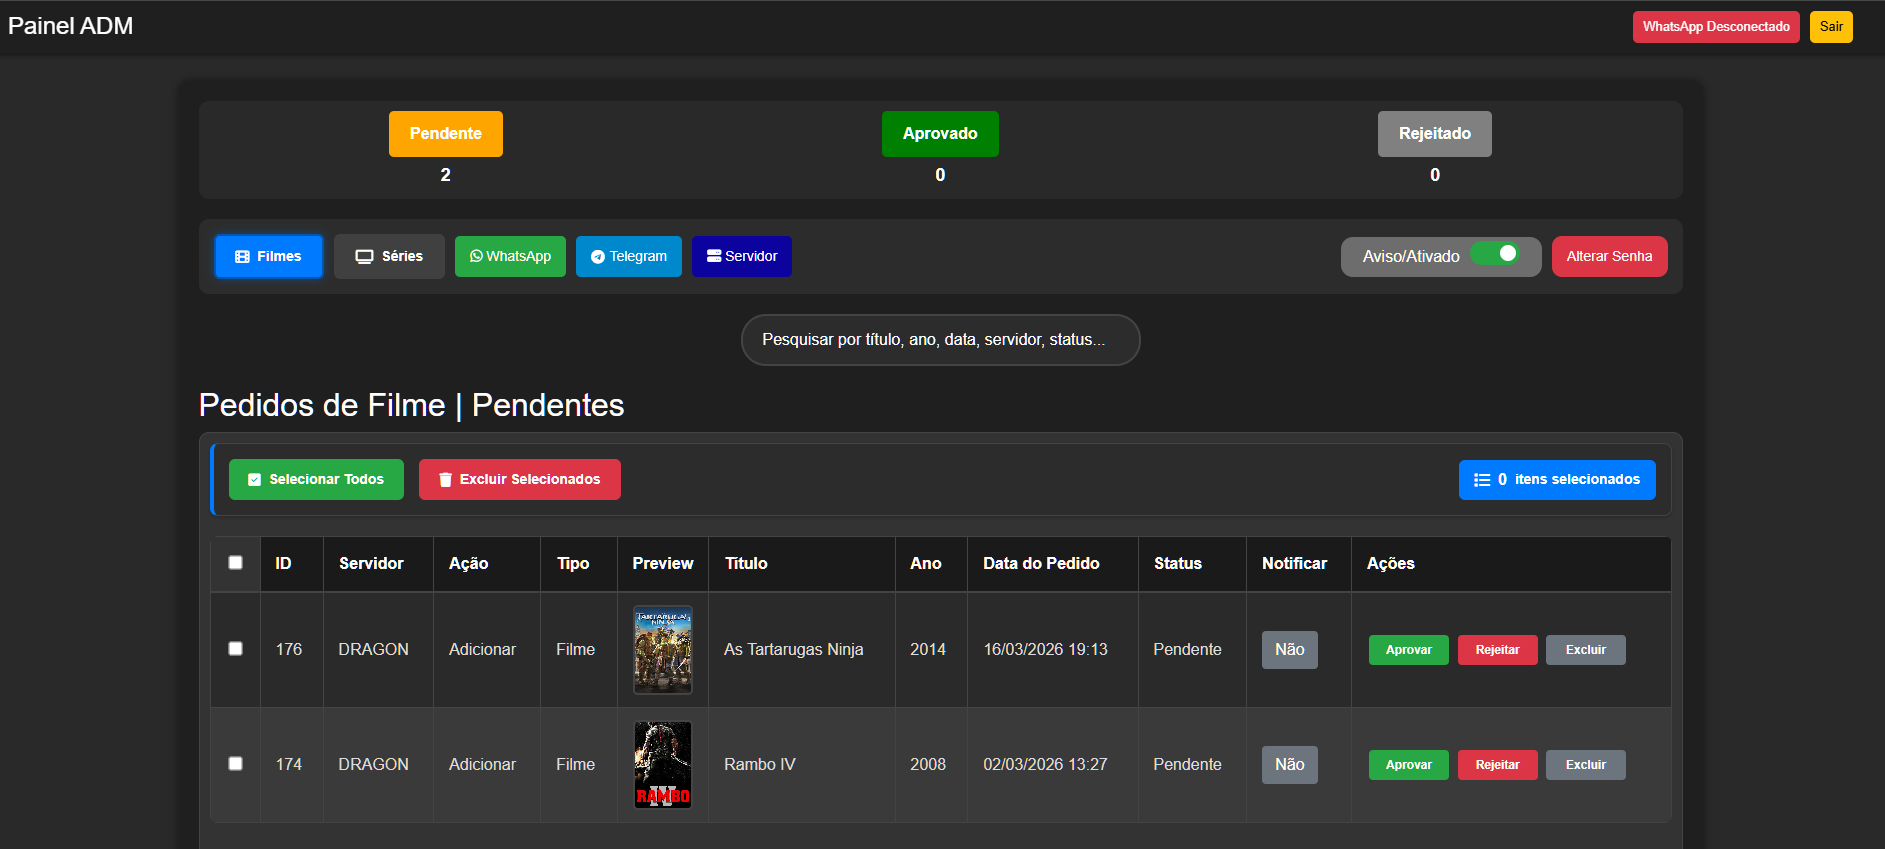Click the itens selecionados list counter
The image size is (1885, 849).
(x=1556, y=479)
